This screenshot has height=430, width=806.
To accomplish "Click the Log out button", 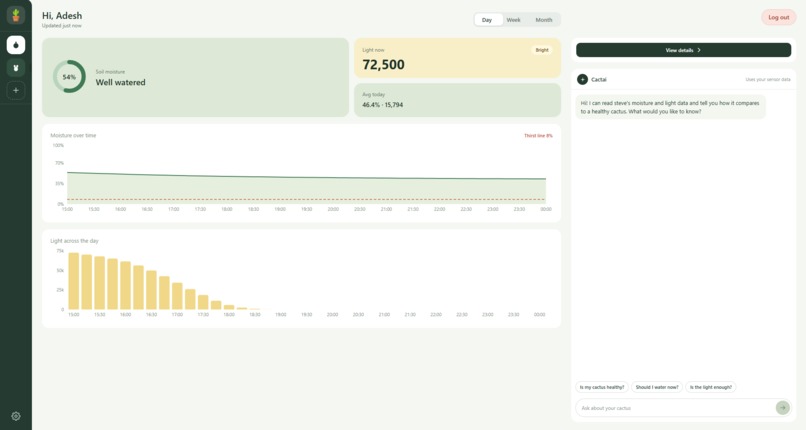I will coord(779,17).
